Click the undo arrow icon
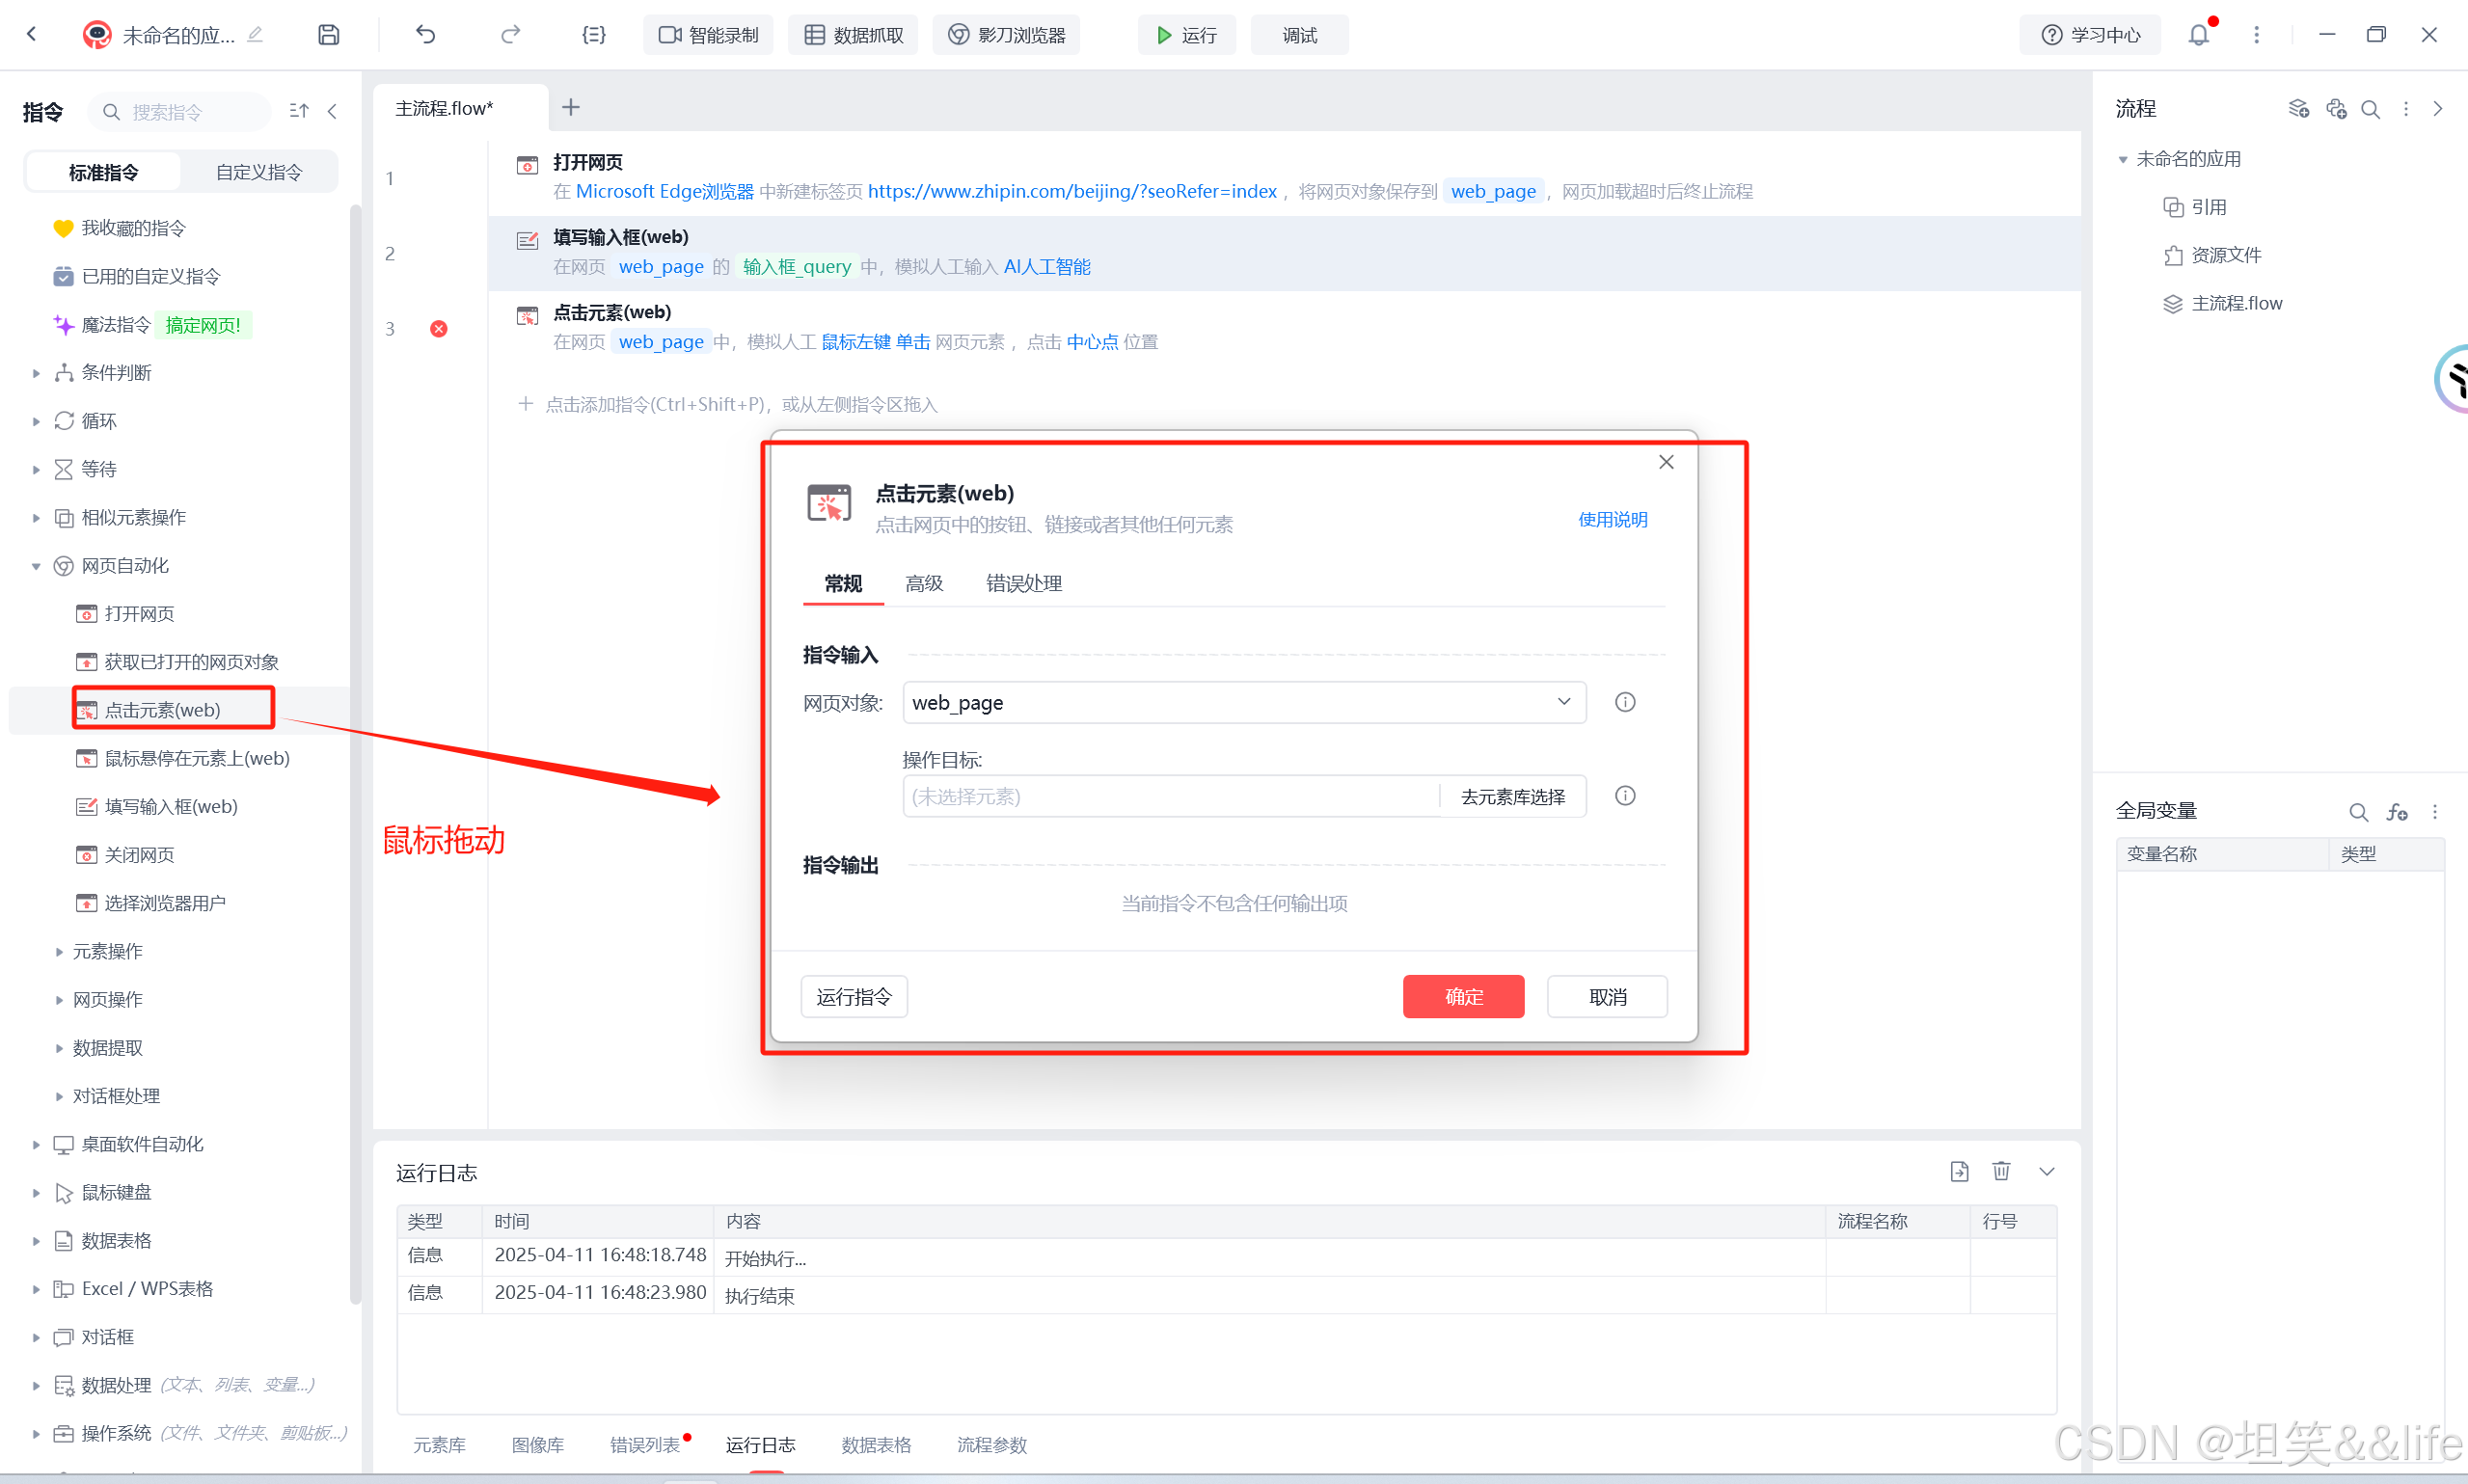This screenshot has height=1484, width=2468. tap(426, 35)
